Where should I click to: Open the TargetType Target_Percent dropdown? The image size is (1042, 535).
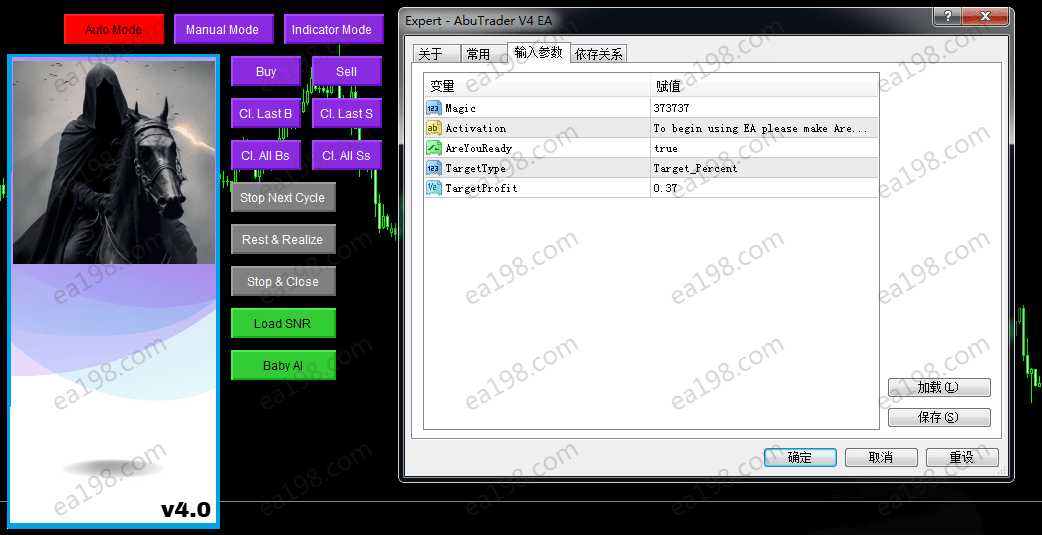(764, 168)
